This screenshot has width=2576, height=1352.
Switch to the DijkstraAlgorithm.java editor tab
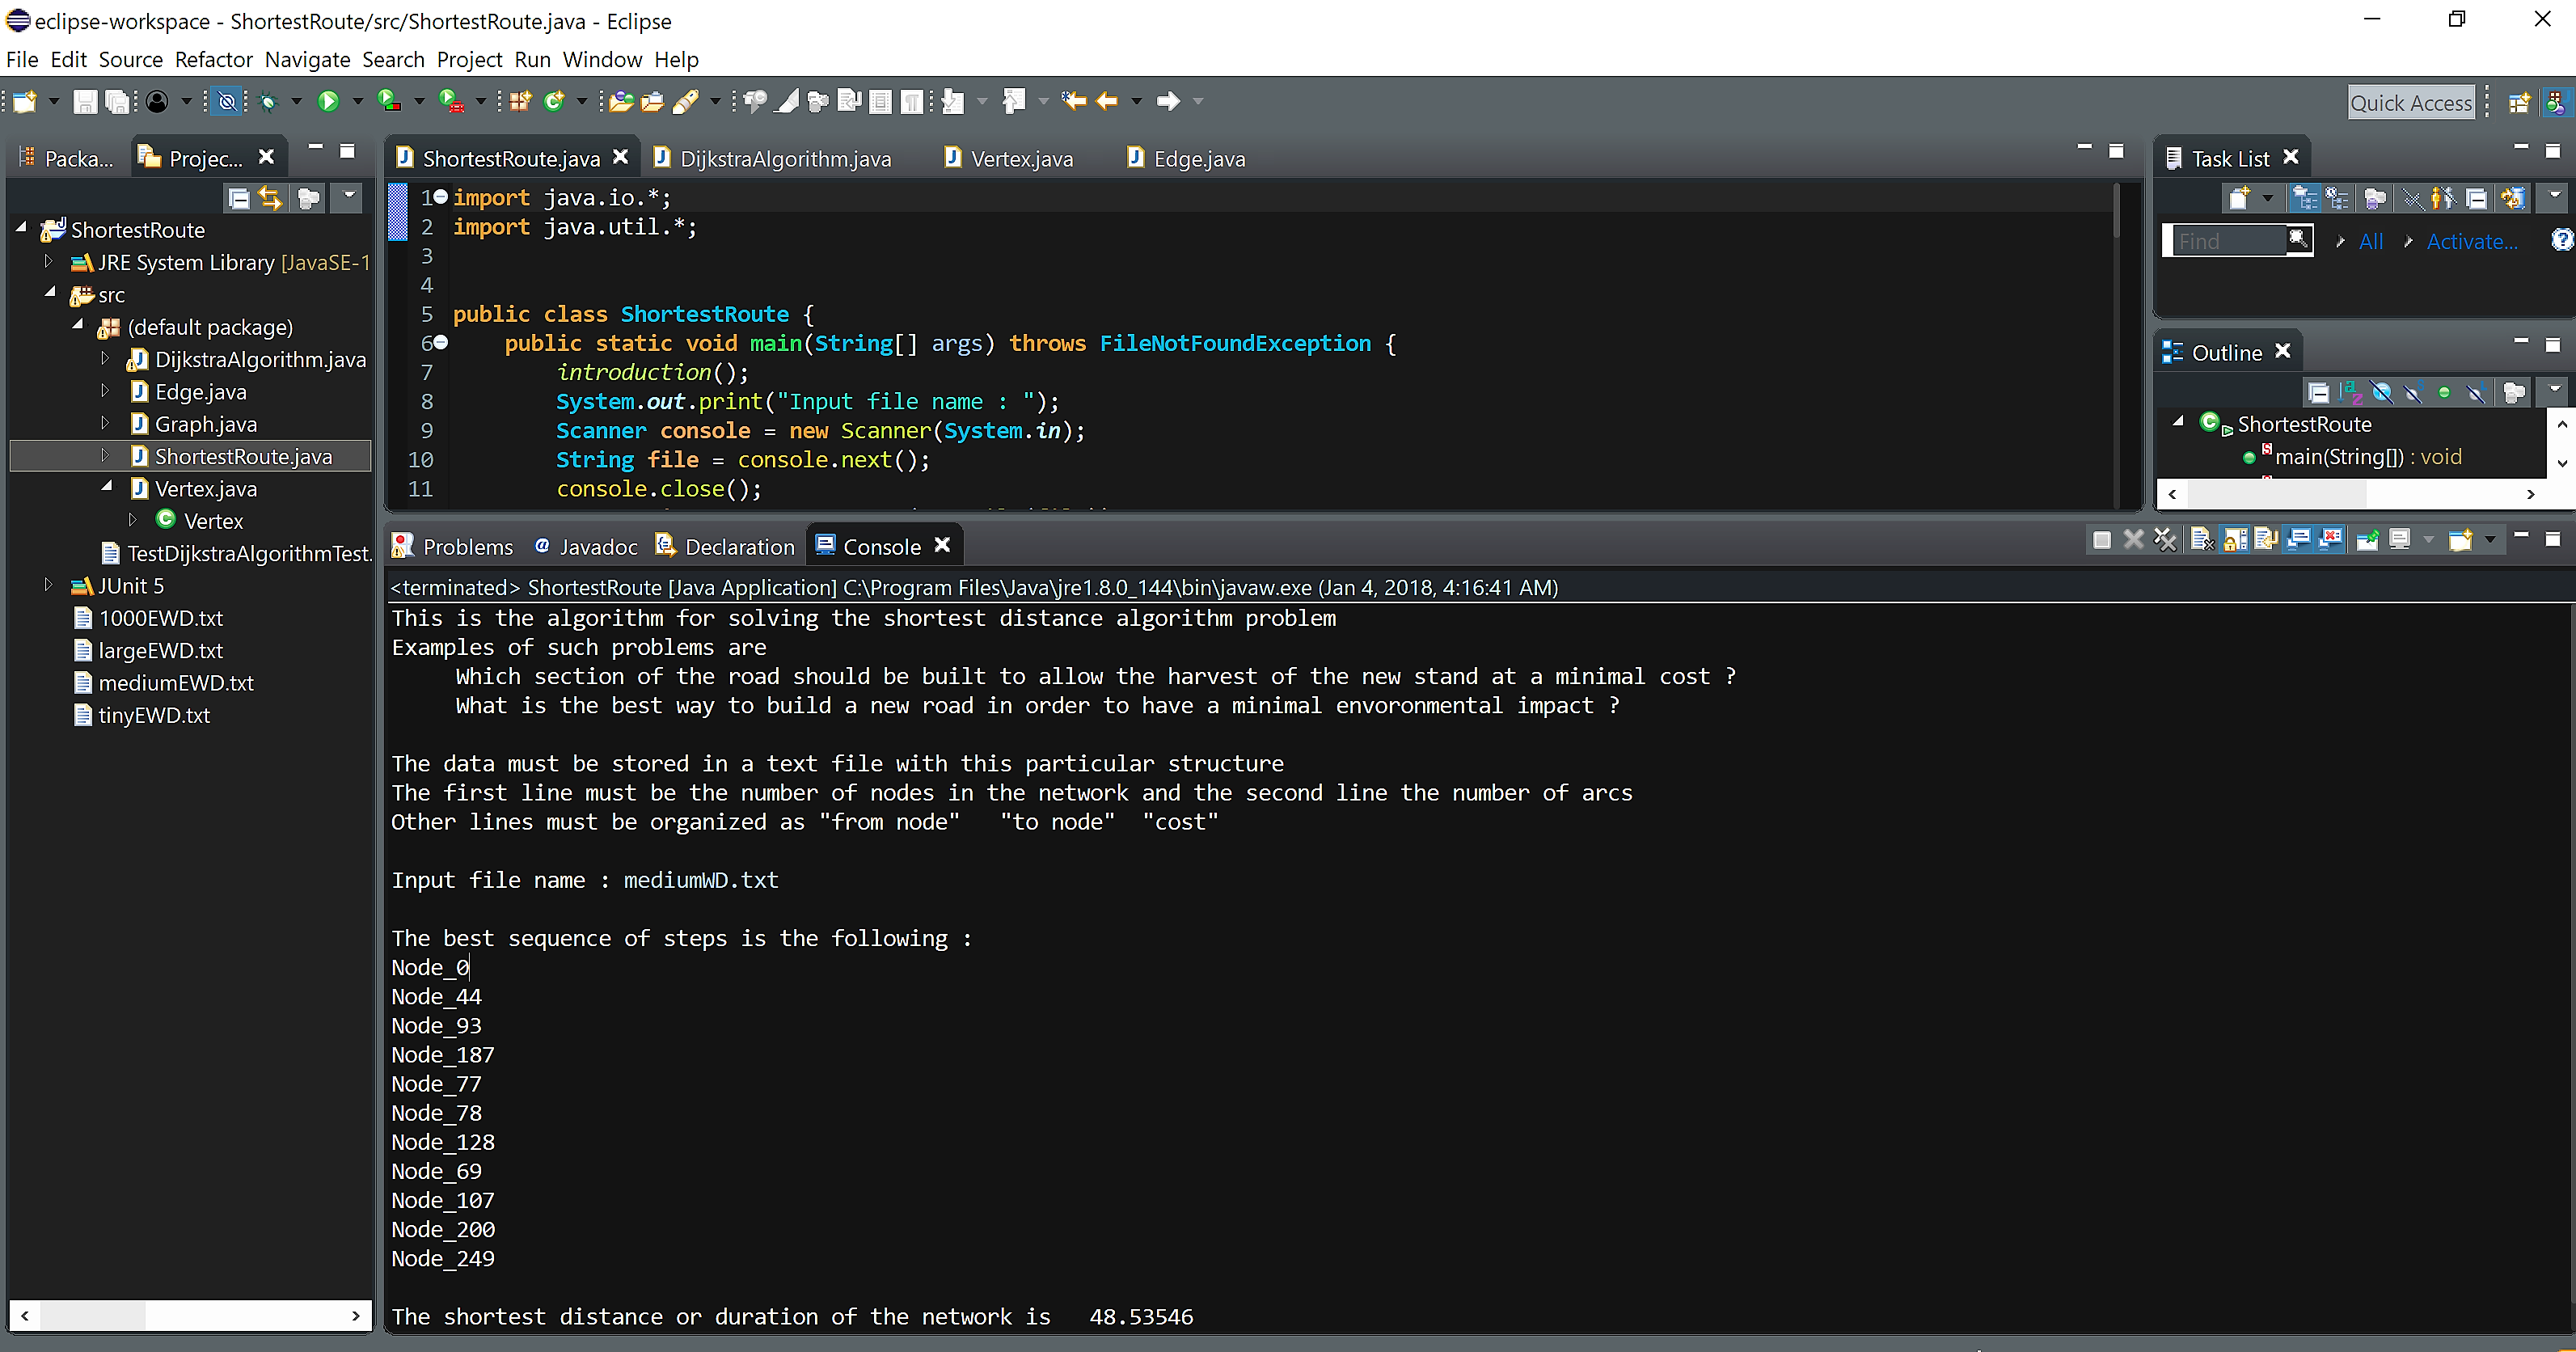tap(784, 159)
